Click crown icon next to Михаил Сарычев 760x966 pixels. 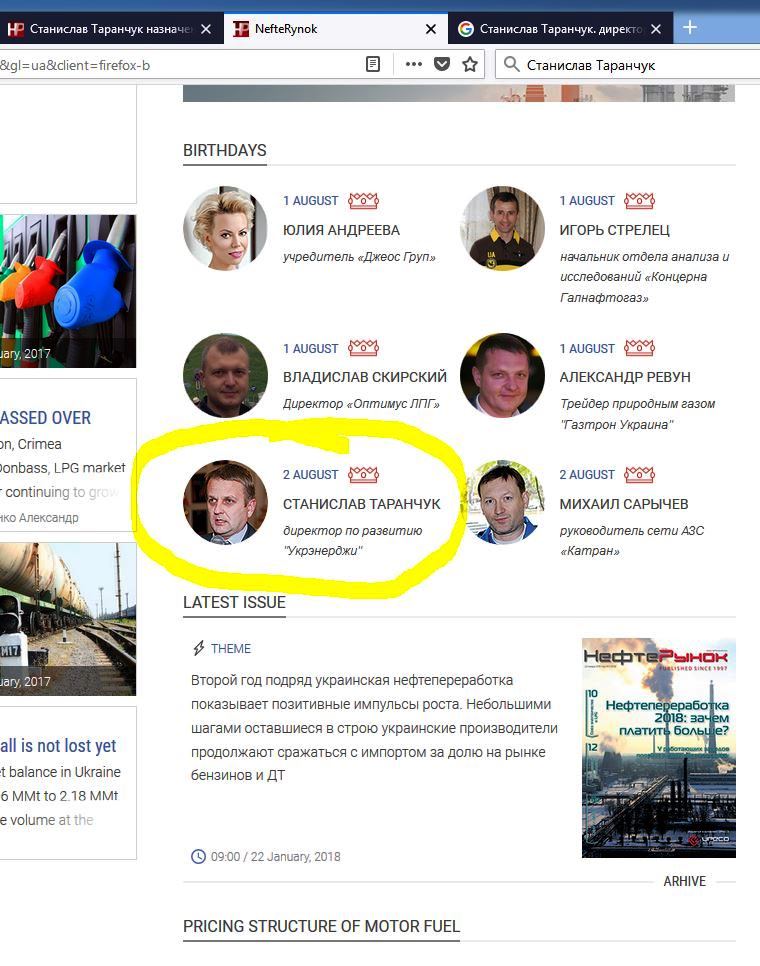point(639,474)
